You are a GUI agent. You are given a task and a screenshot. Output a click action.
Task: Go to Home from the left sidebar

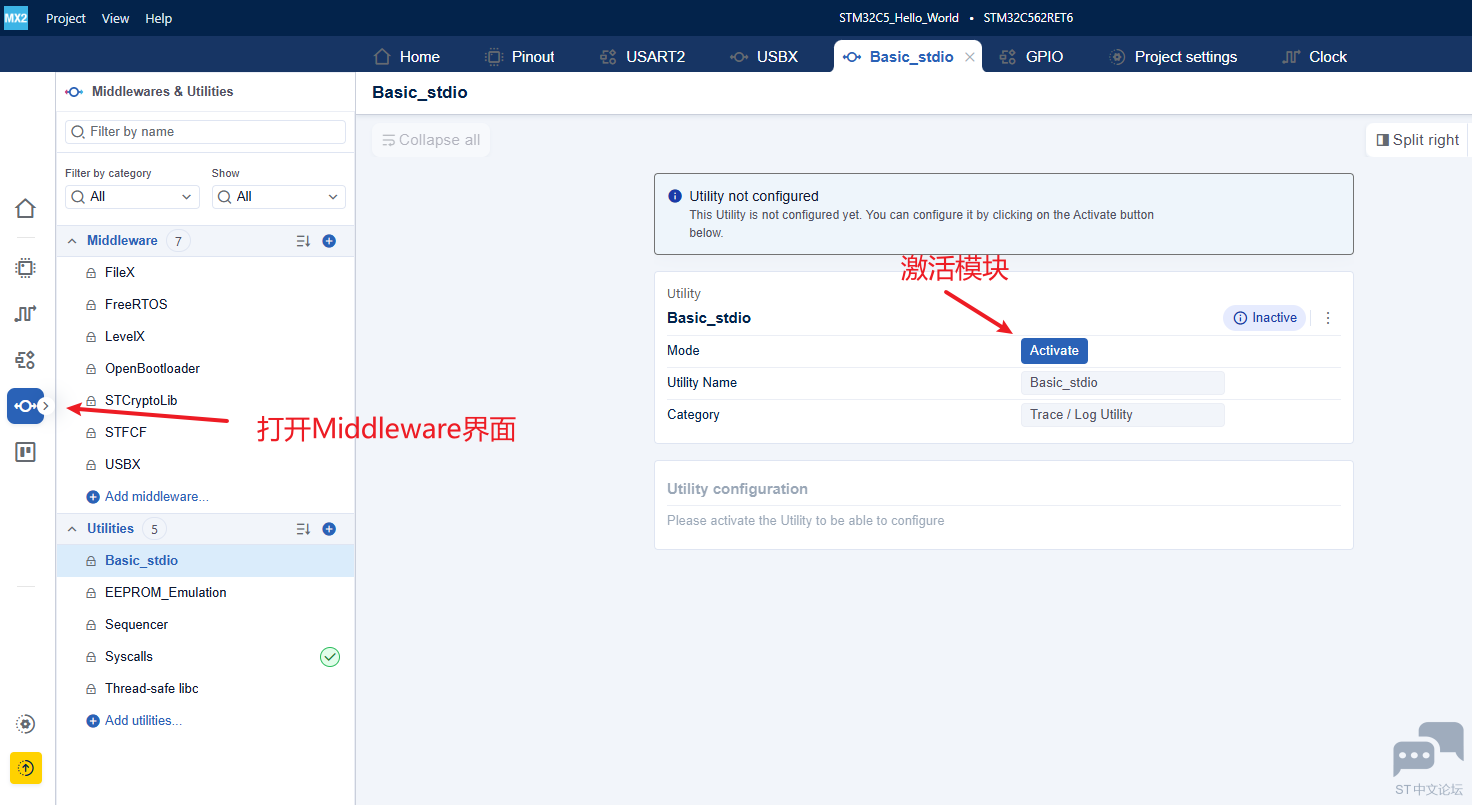coord(26,208)
